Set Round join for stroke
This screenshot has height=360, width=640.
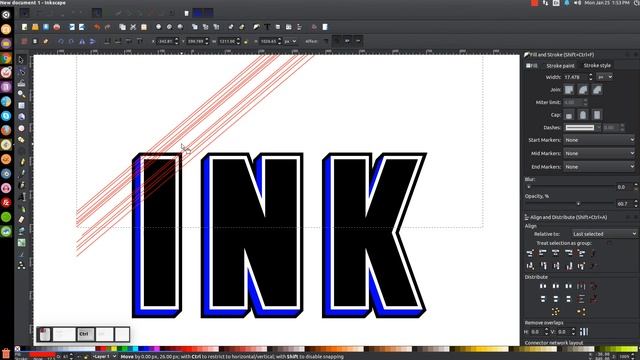pyautogui.click(x=583, y=90)
